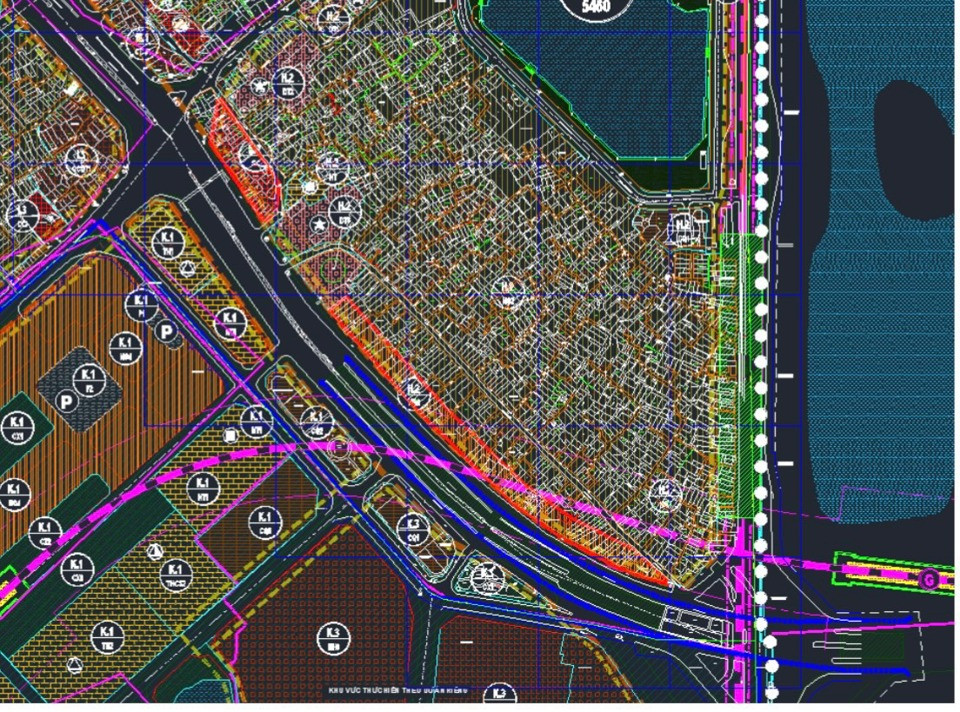The image size is (960, 712).
Task: Select the P parking symbol beside K.1 F2
Action: pyautogui.click(x=67, y=402)
